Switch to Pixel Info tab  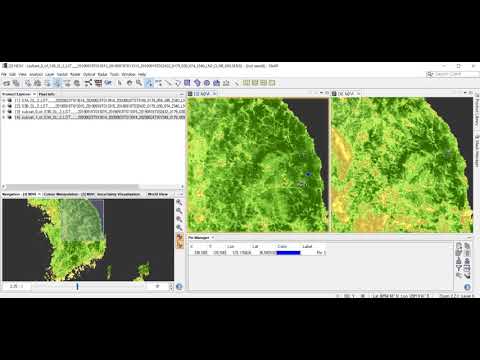47,94
